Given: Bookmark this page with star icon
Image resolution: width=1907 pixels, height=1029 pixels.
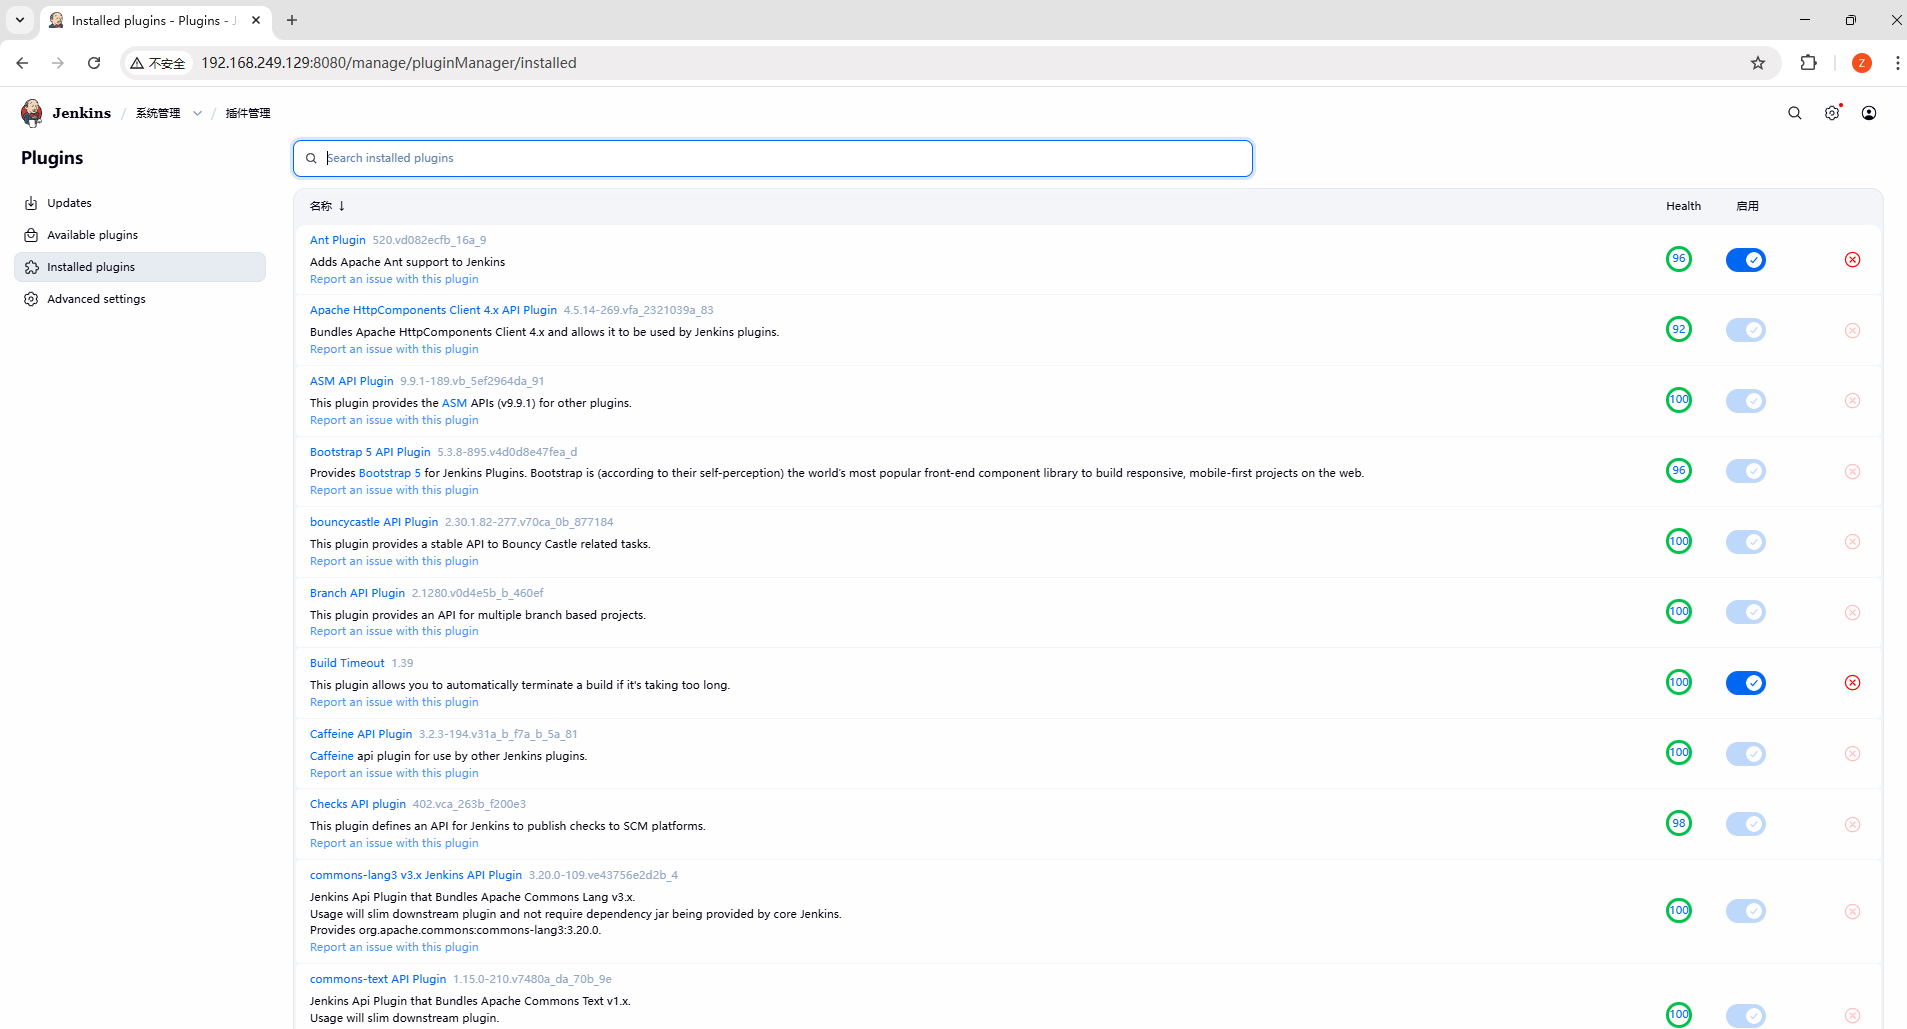Looking at the screenshot, I should tap(1758, 63).
